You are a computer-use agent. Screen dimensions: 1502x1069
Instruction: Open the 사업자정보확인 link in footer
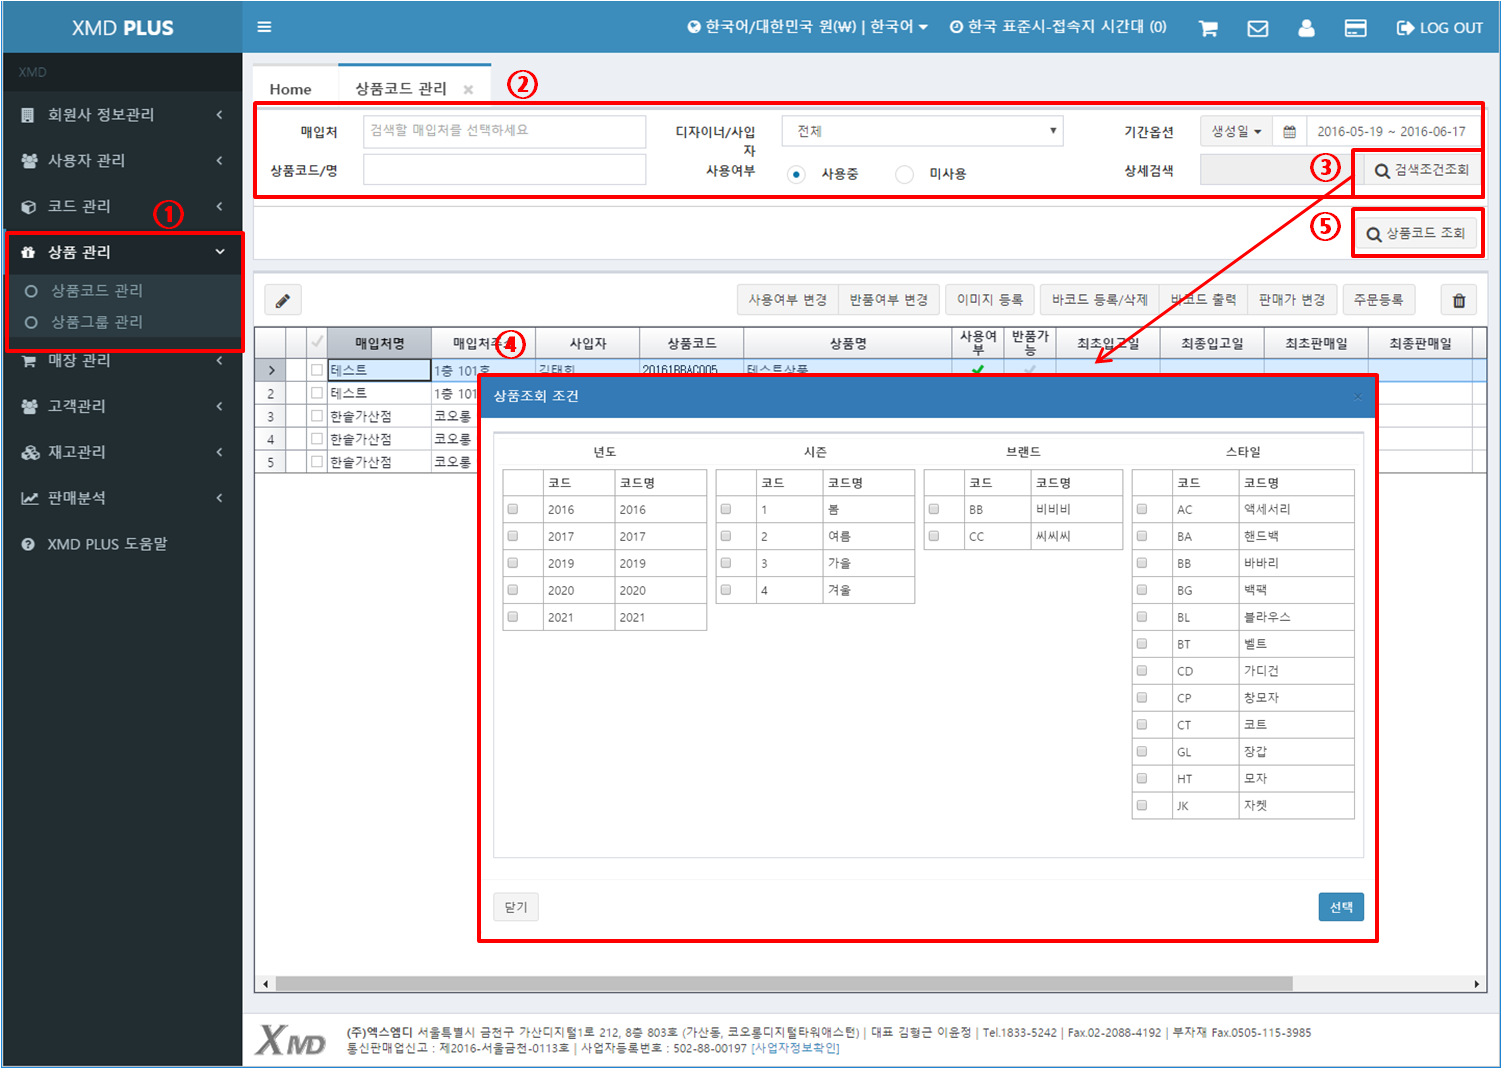click(x=795, y=1048)
